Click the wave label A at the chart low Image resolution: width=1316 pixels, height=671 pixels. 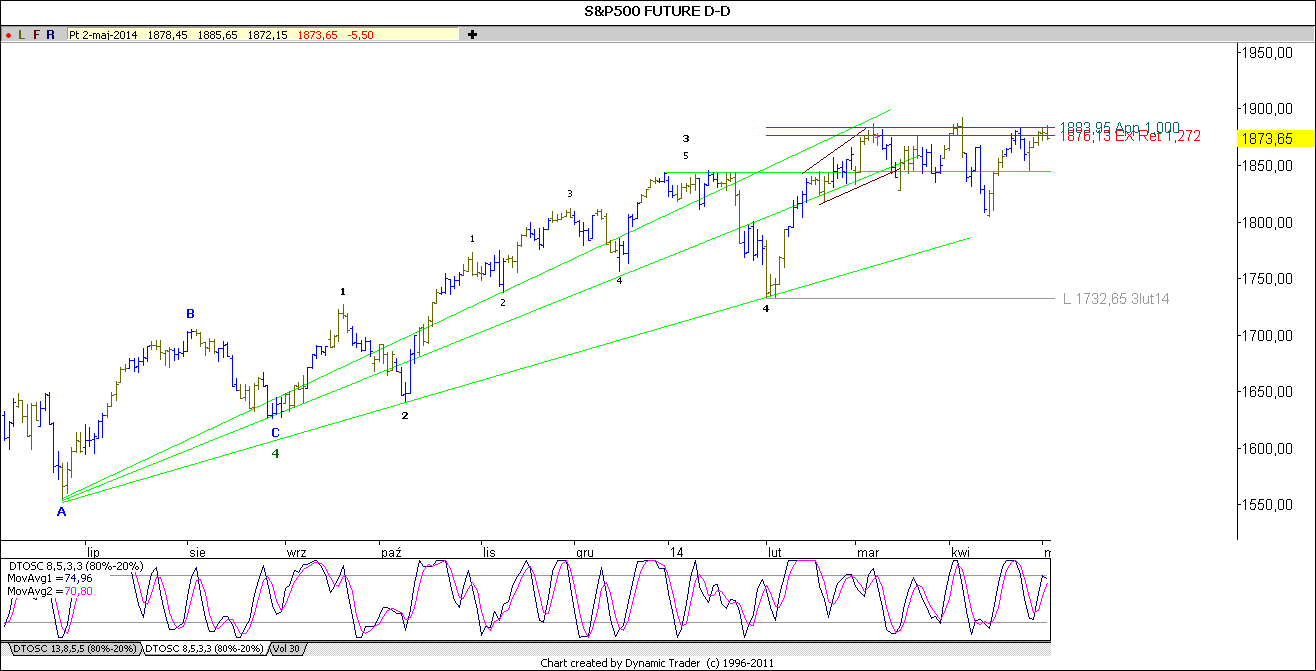(59, 512)
